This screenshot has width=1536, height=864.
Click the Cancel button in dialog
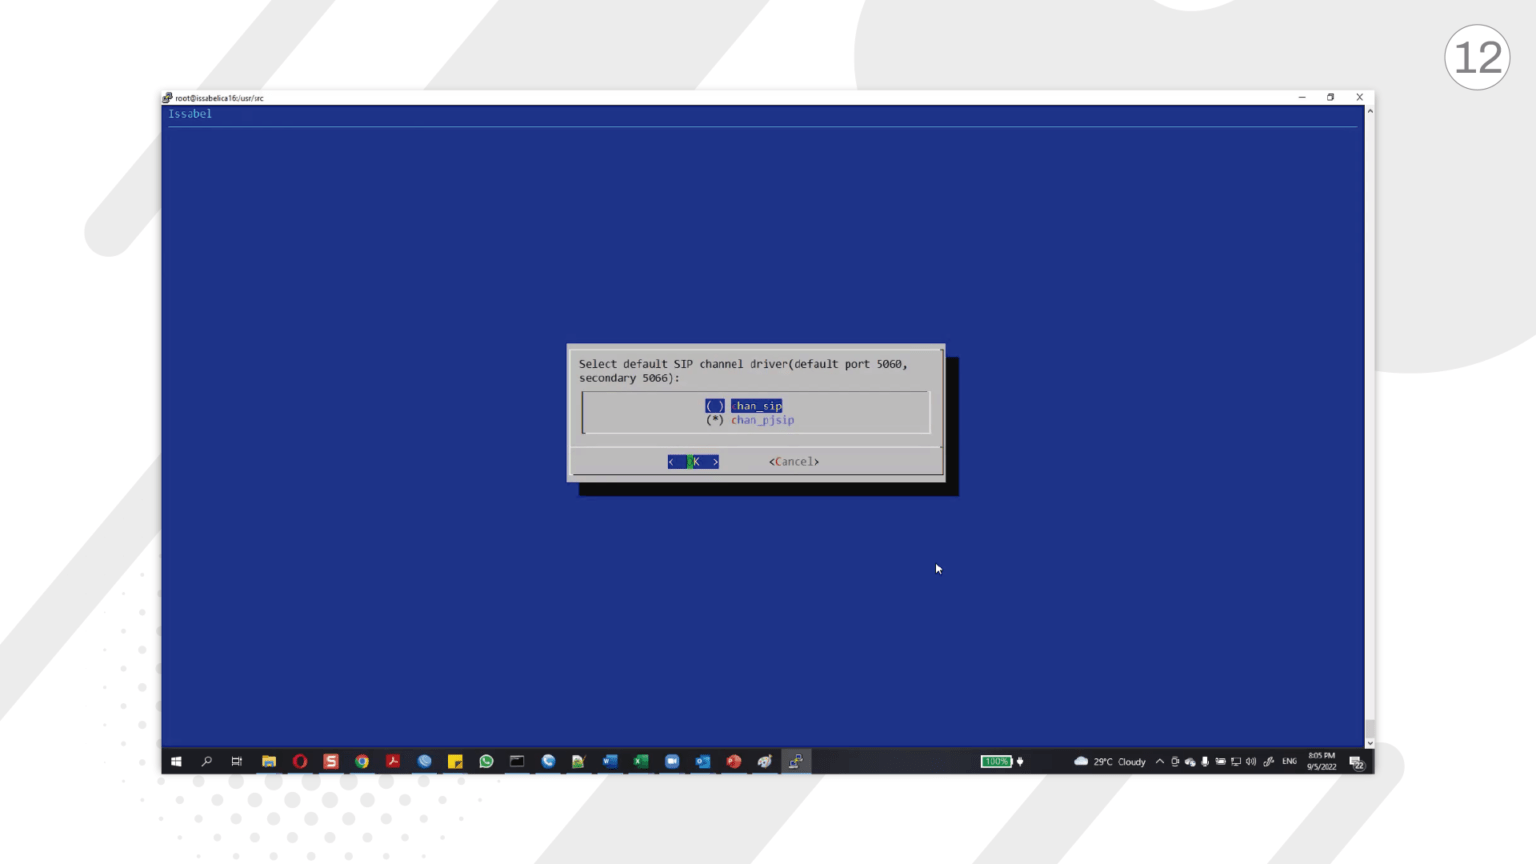(x=794, y=462)
